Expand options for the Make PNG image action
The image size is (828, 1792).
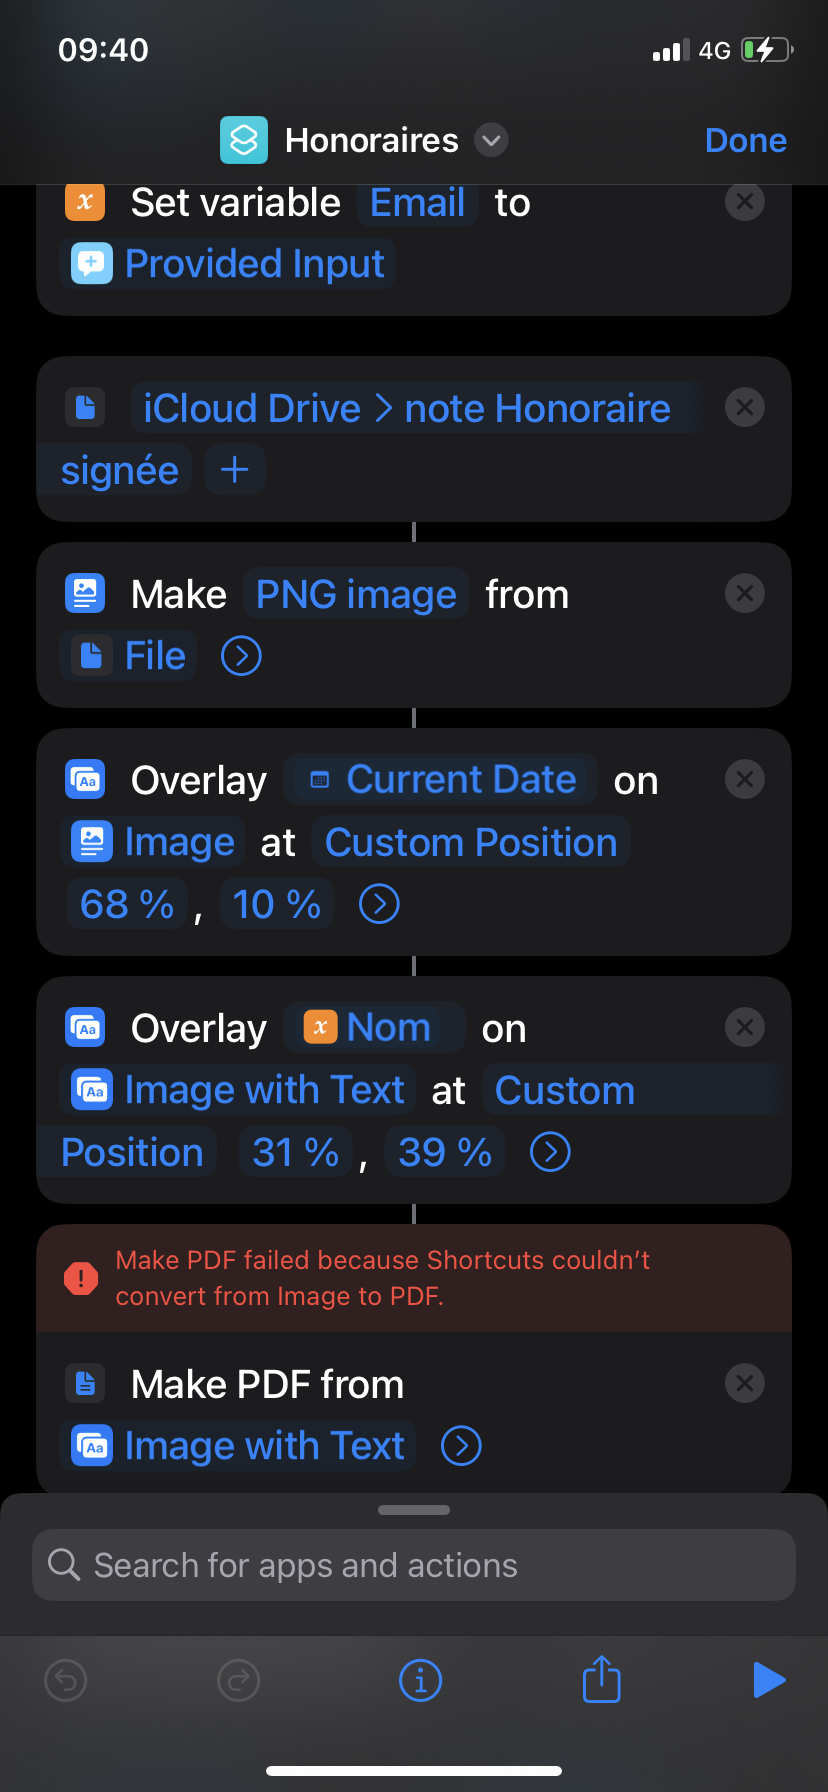pyautogui.click(x=241, y=656)
